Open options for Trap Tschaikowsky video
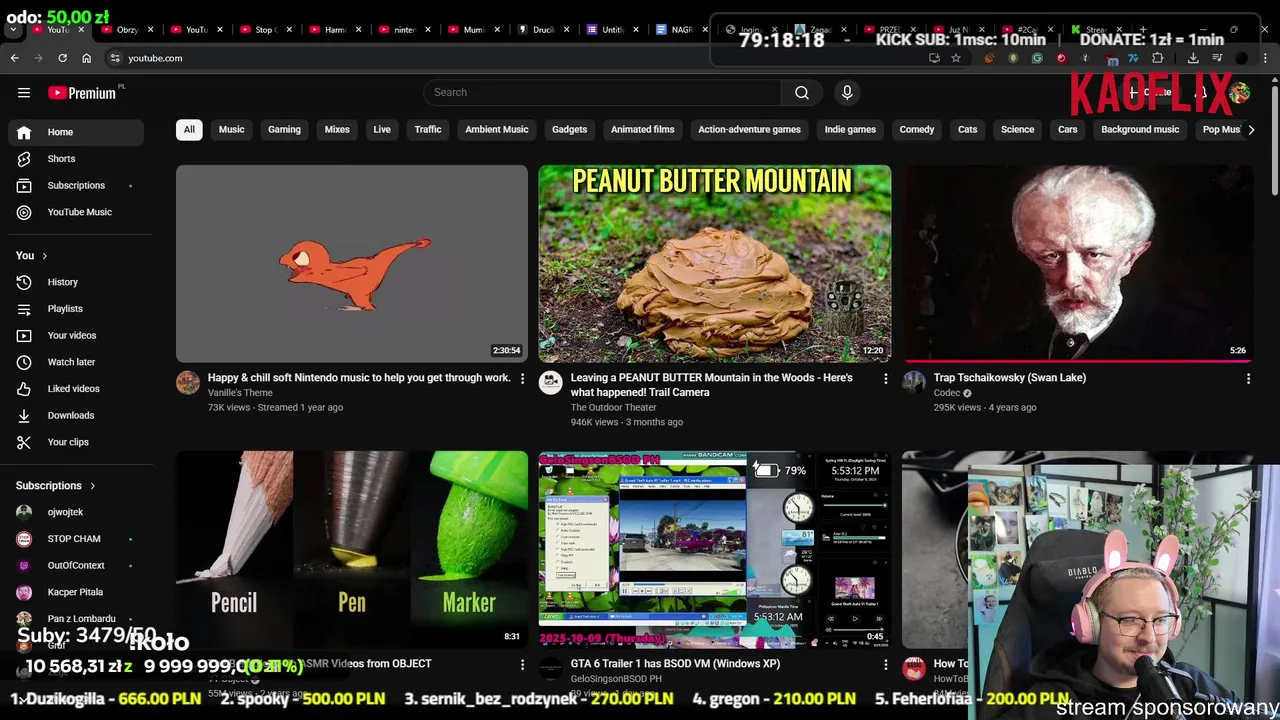Image resolution: width=1280 pixels, height=720 pixels. pos(1248,379)
